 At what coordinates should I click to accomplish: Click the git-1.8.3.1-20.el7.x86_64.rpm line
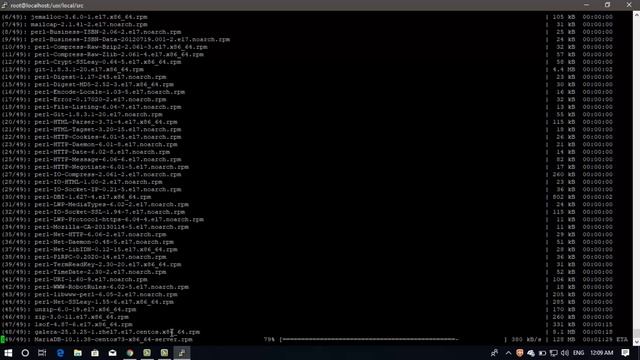(72, 69)
